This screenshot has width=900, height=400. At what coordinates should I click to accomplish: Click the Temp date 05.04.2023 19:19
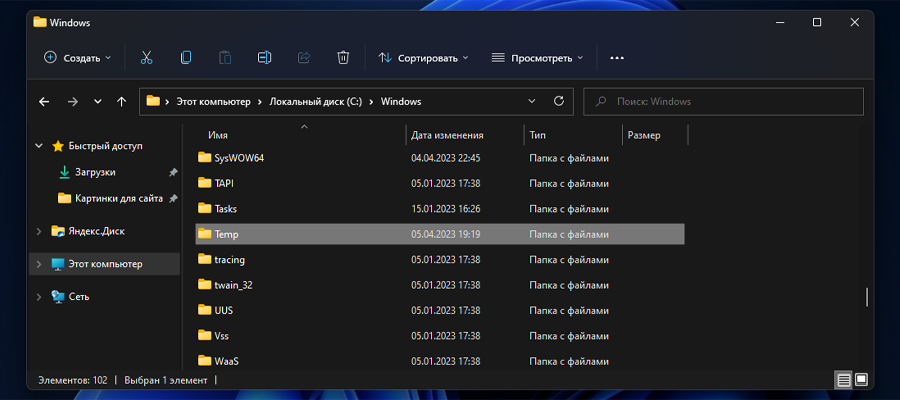(446, 234)
